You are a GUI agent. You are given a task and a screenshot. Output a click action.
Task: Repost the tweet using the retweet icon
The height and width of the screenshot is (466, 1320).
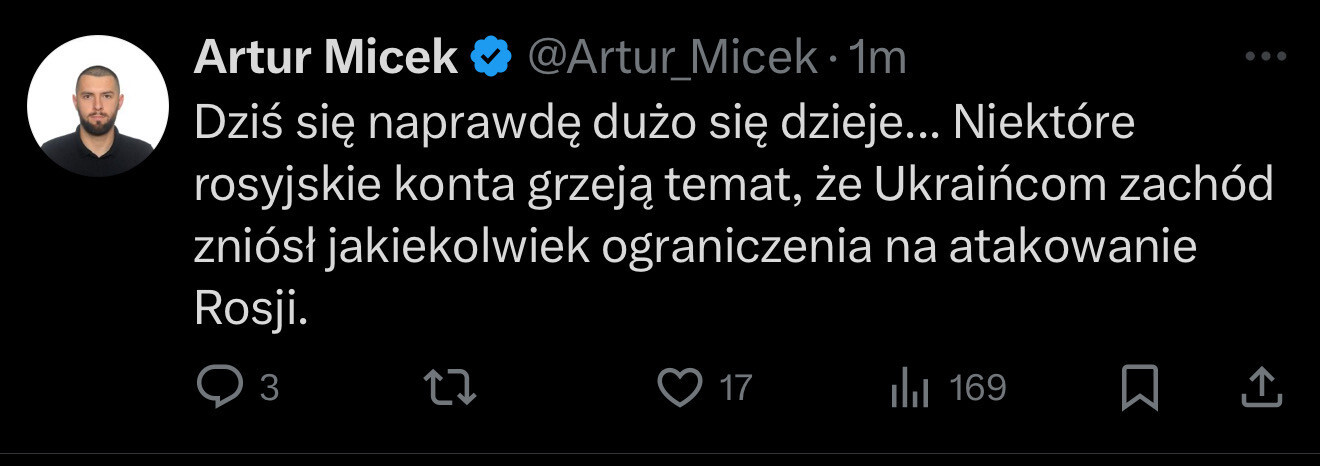[x=450, y=387]
